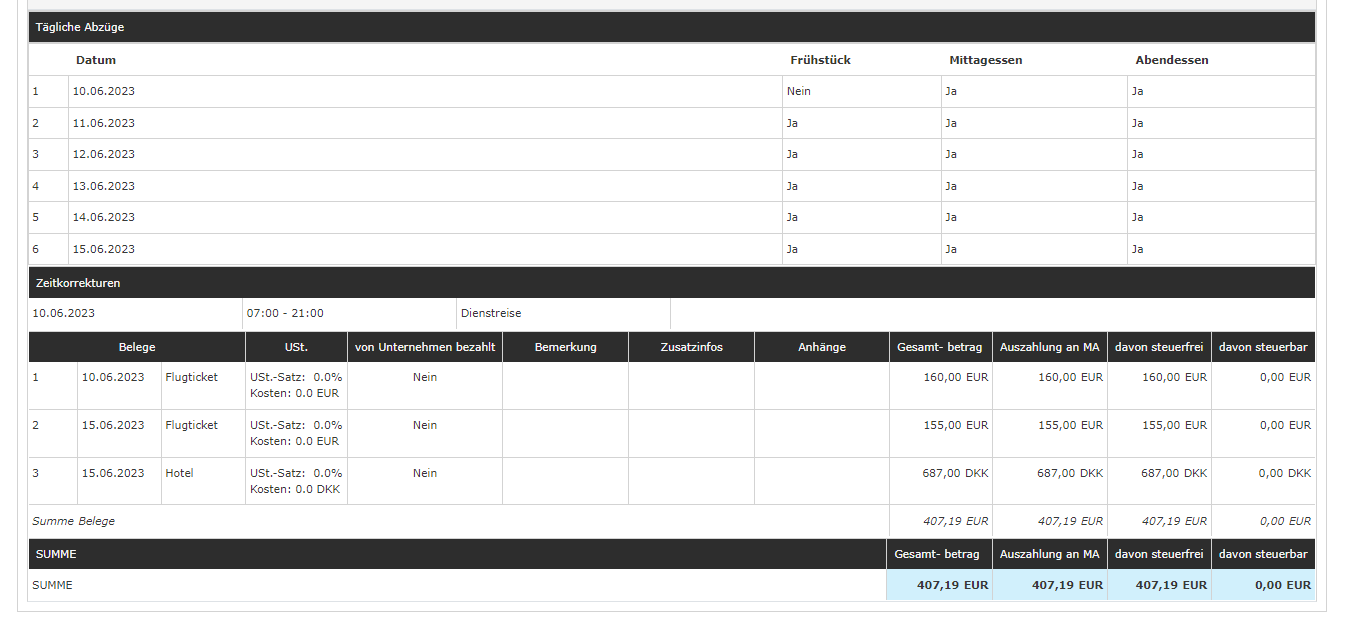Viewport: 1349px width, 623px height.
Task: Click the "Mittagessen" column header
Action: [985, 60]
